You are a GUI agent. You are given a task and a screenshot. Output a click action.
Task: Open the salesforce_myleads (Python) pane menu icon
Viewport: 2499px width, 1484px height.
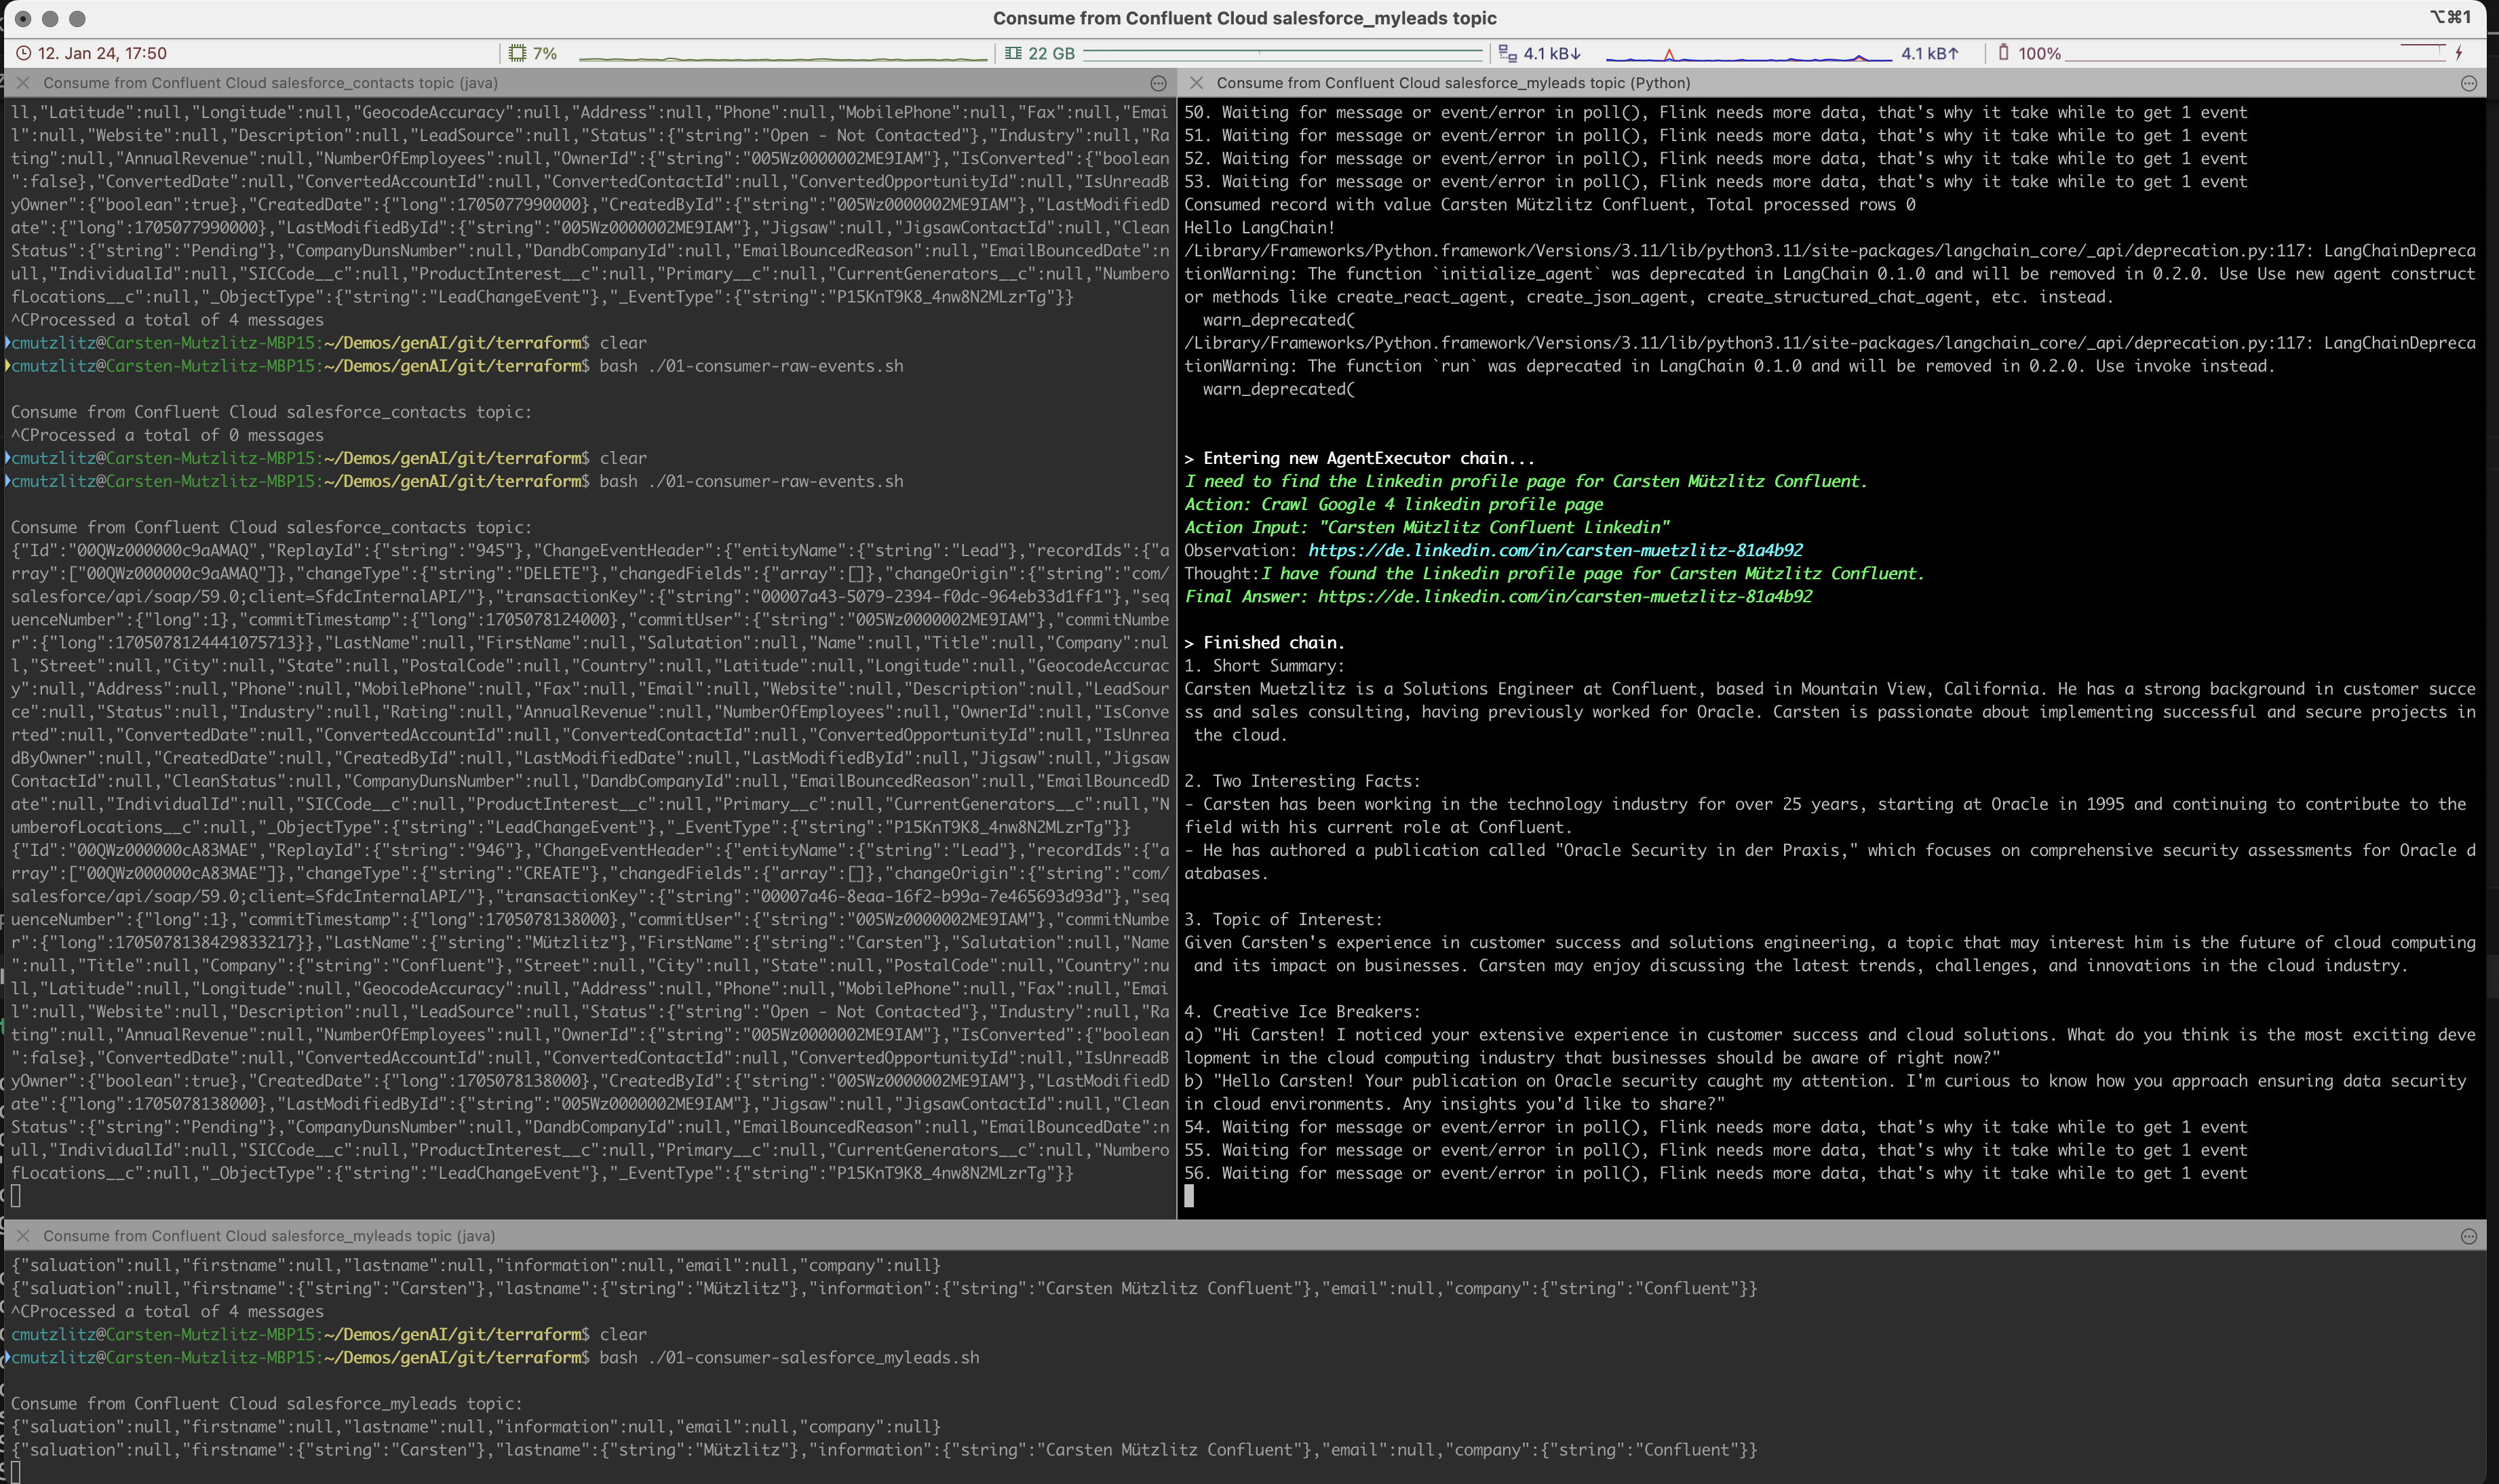pyautogui.click(x=2468, y=83)
